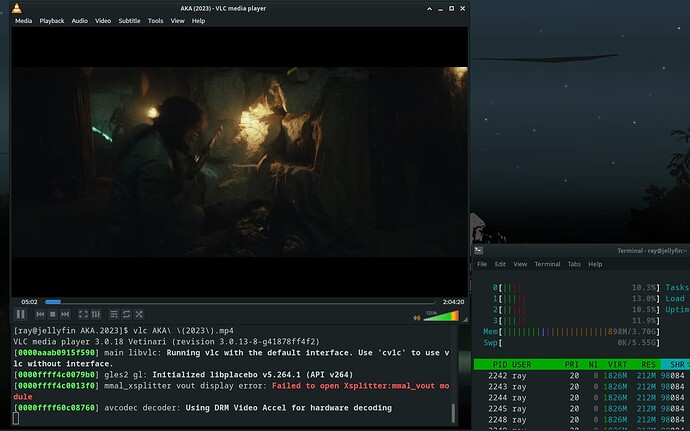The height and width of the screenshot is (431, 690).
Task: Open extended settings (effects) dialog
Action: coord(95,314)
